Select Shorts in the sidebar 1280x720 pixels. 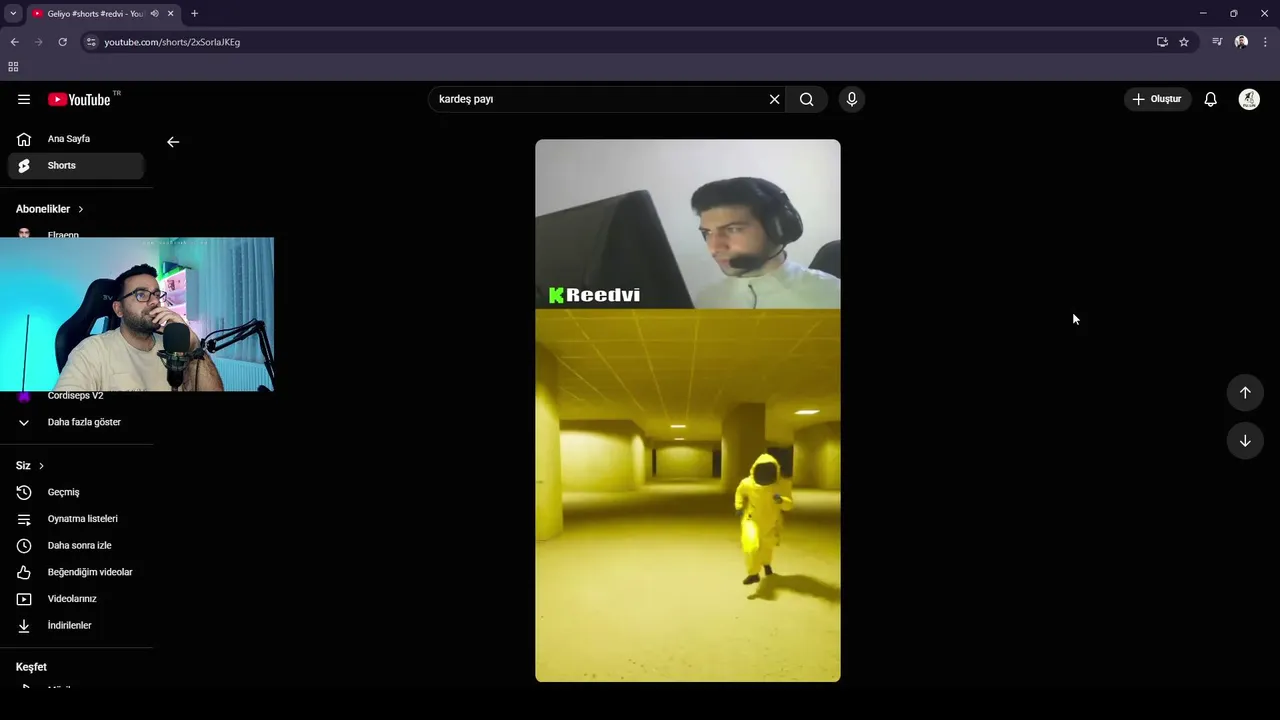point(76,165)
